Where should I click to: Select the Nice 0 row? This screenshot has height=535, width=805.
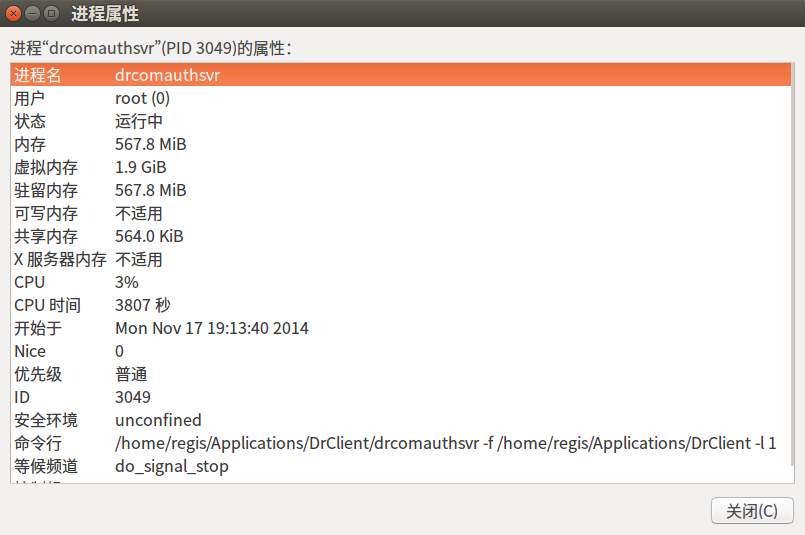tap(401, 351)
